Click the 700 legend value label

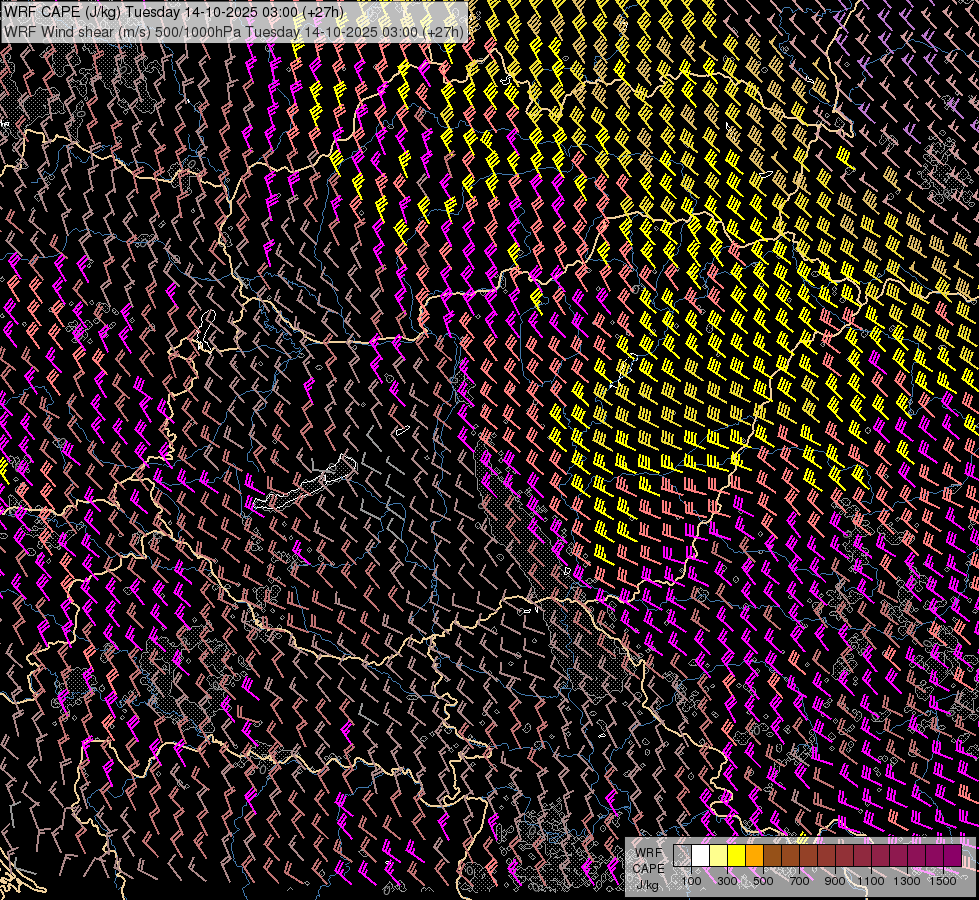(799, 881)
